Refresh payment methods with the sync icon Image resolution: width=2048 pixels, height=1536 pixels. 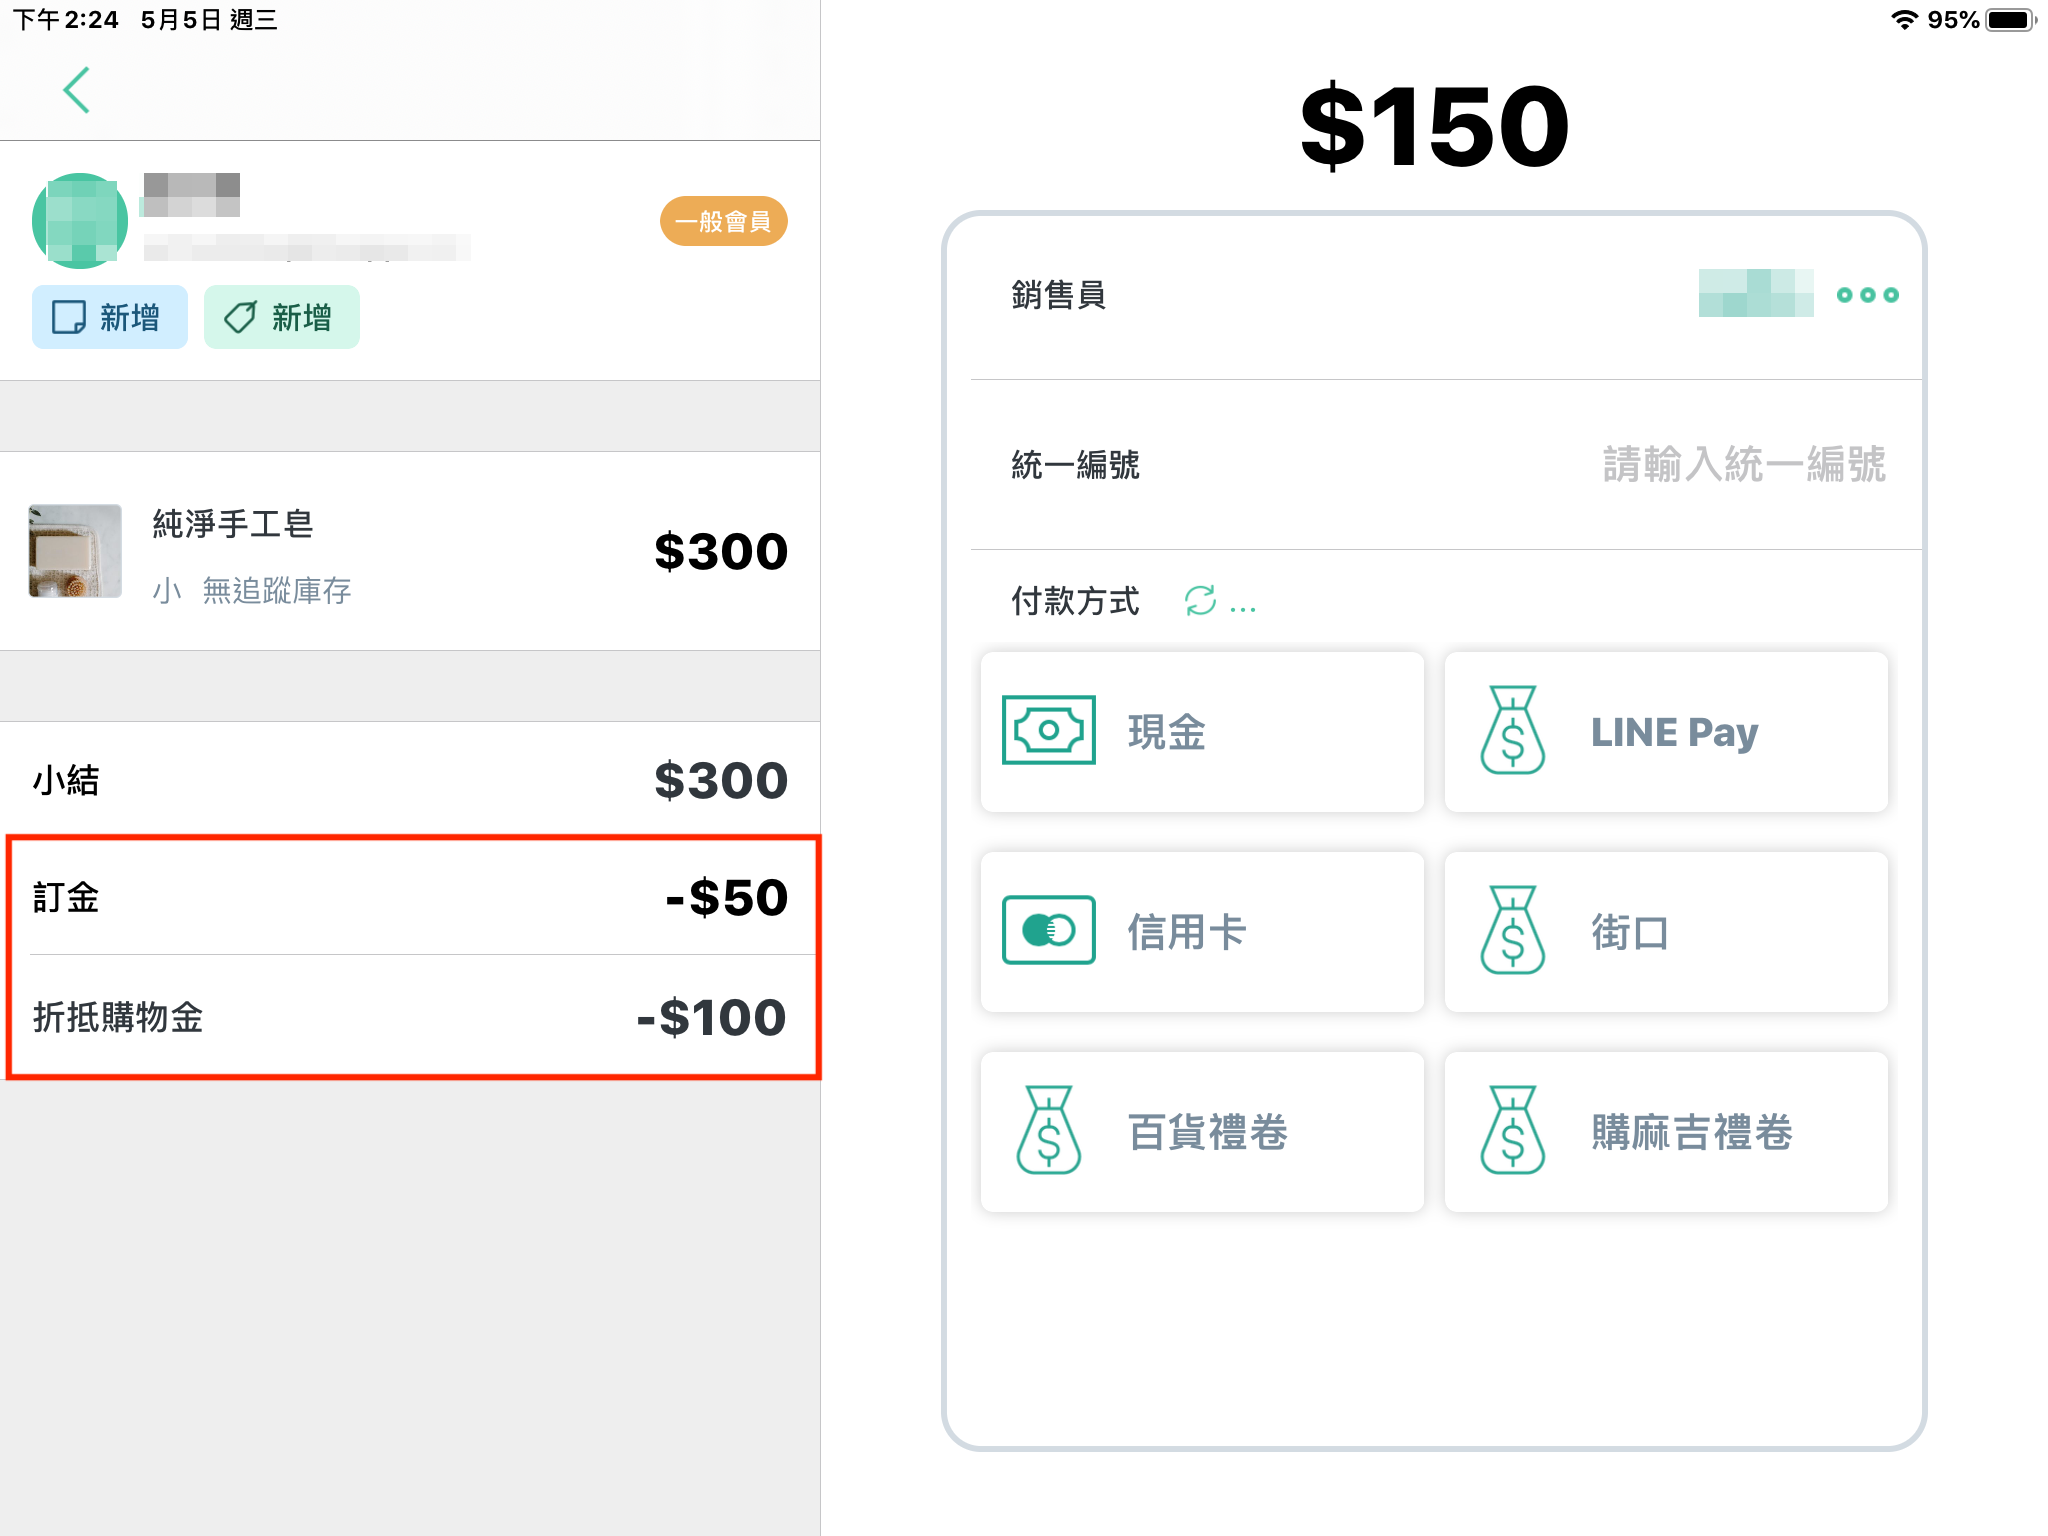(x=1200, y=601)
